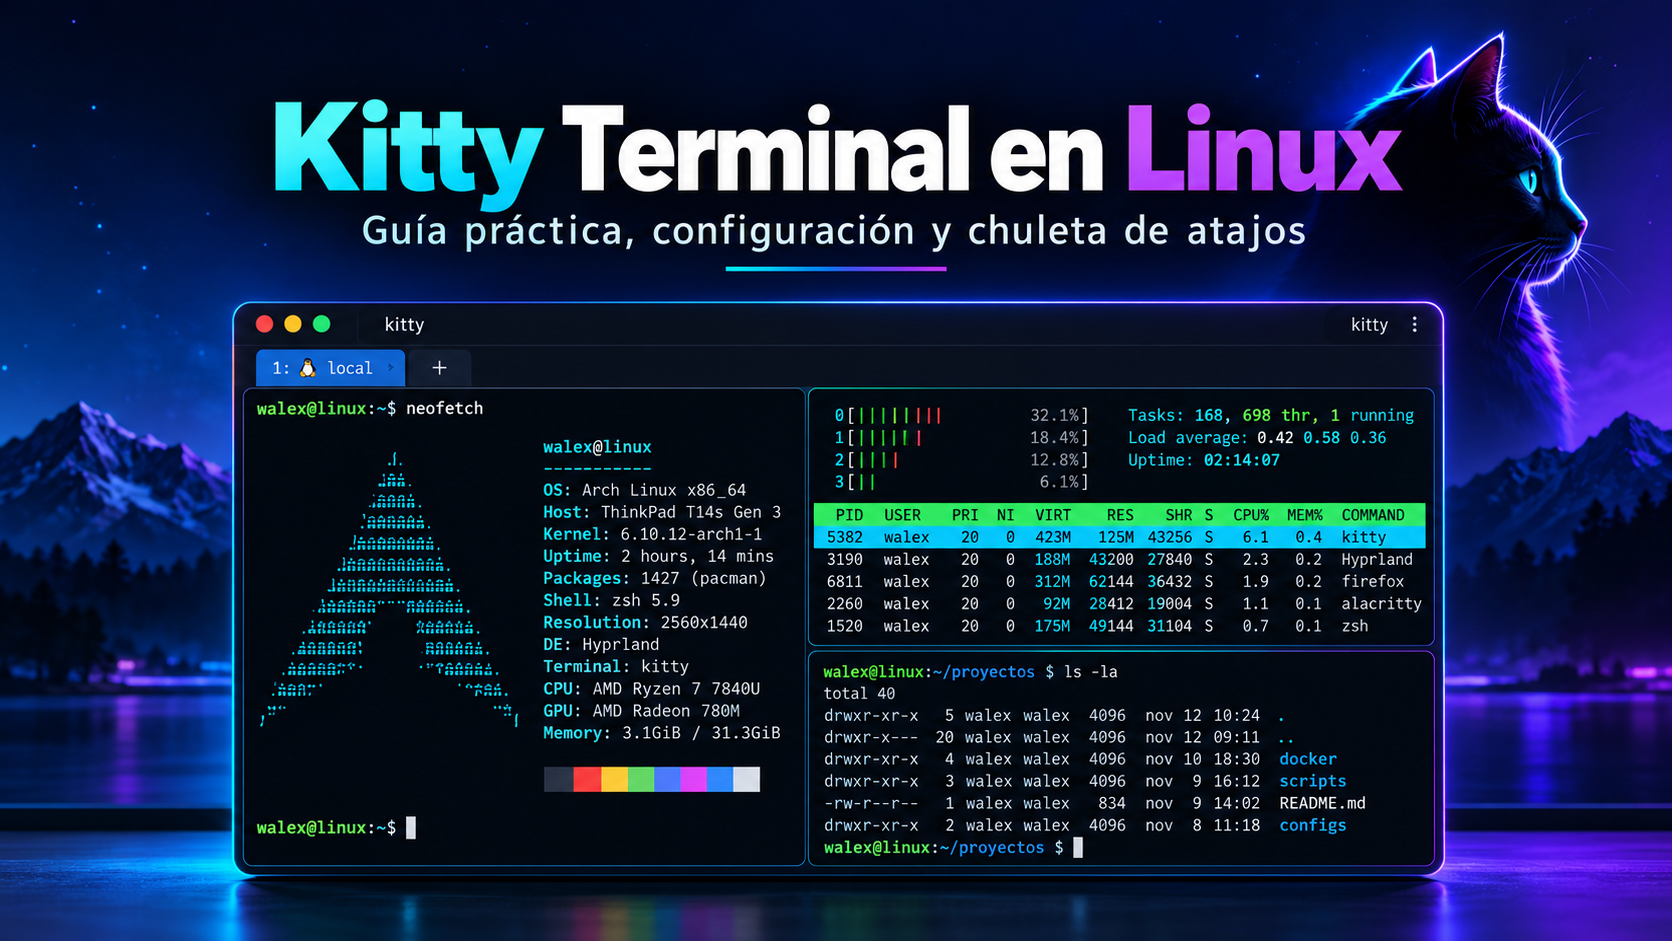Click the "configs" directory name in the listing
This screenshot has width=1672, height=941.
(1313, 825)
